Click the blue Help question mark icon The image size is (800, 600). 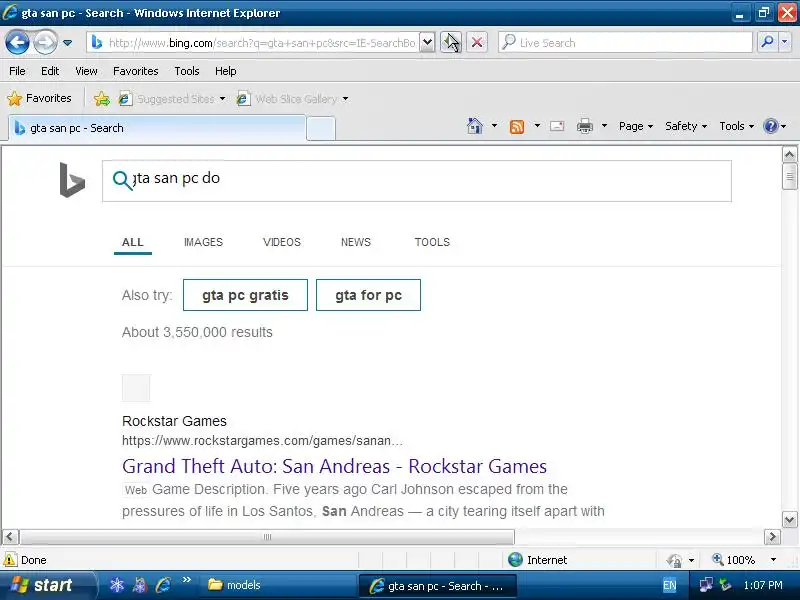tap(770, 126)
